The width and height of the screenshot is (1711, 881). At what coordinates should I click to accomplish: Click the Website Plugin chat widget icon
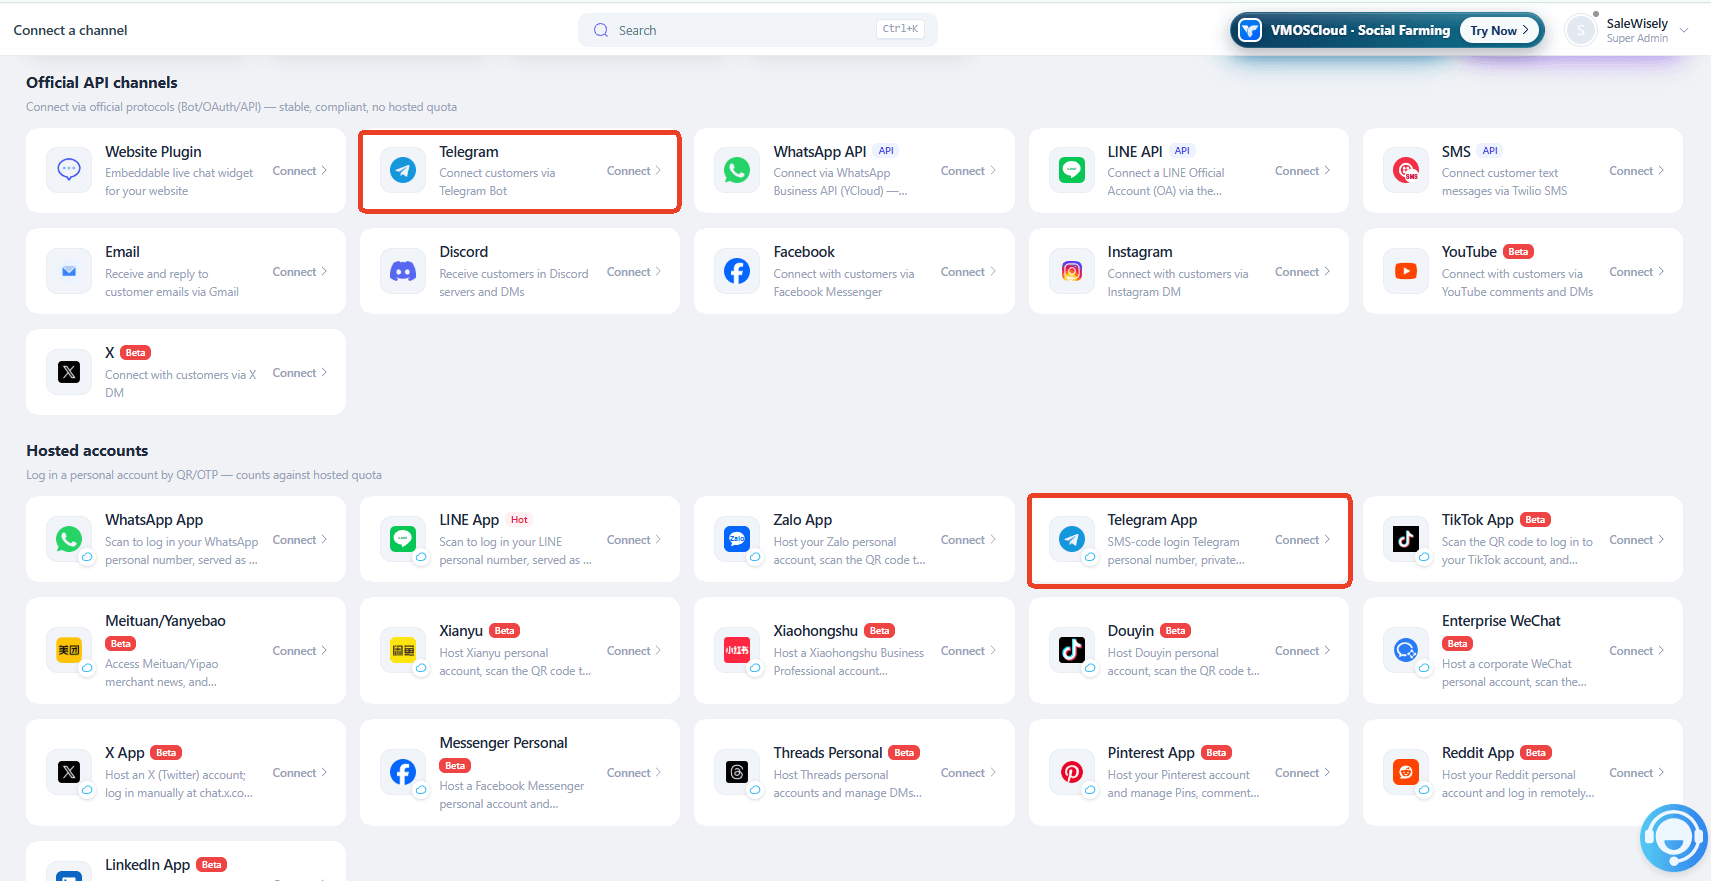click(x=69, y=170)
